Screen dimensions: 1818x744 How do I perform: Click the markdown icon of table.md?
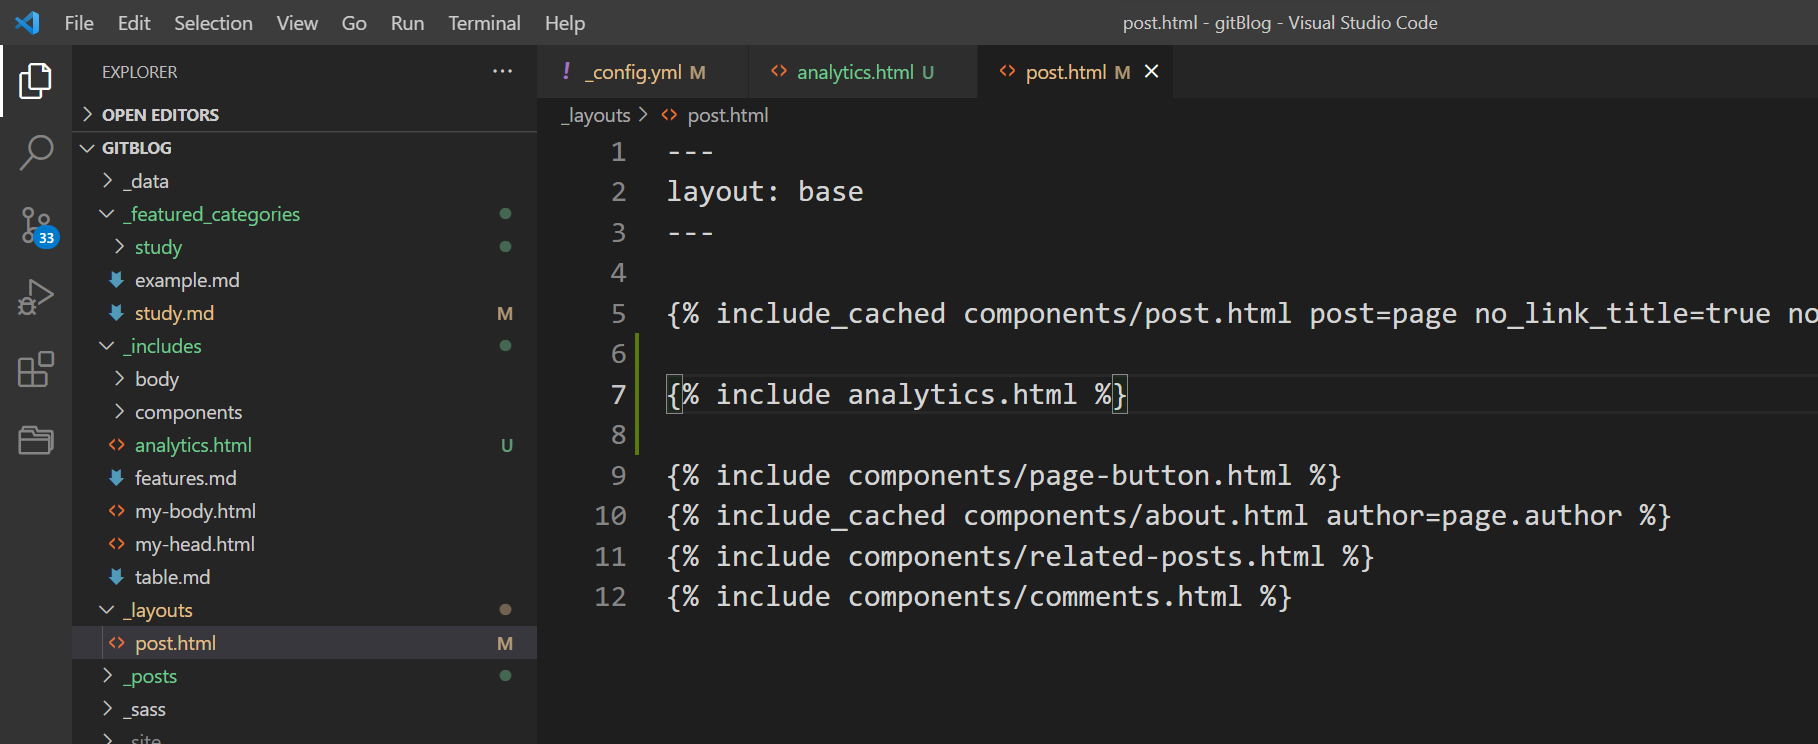tap(117, 577)
